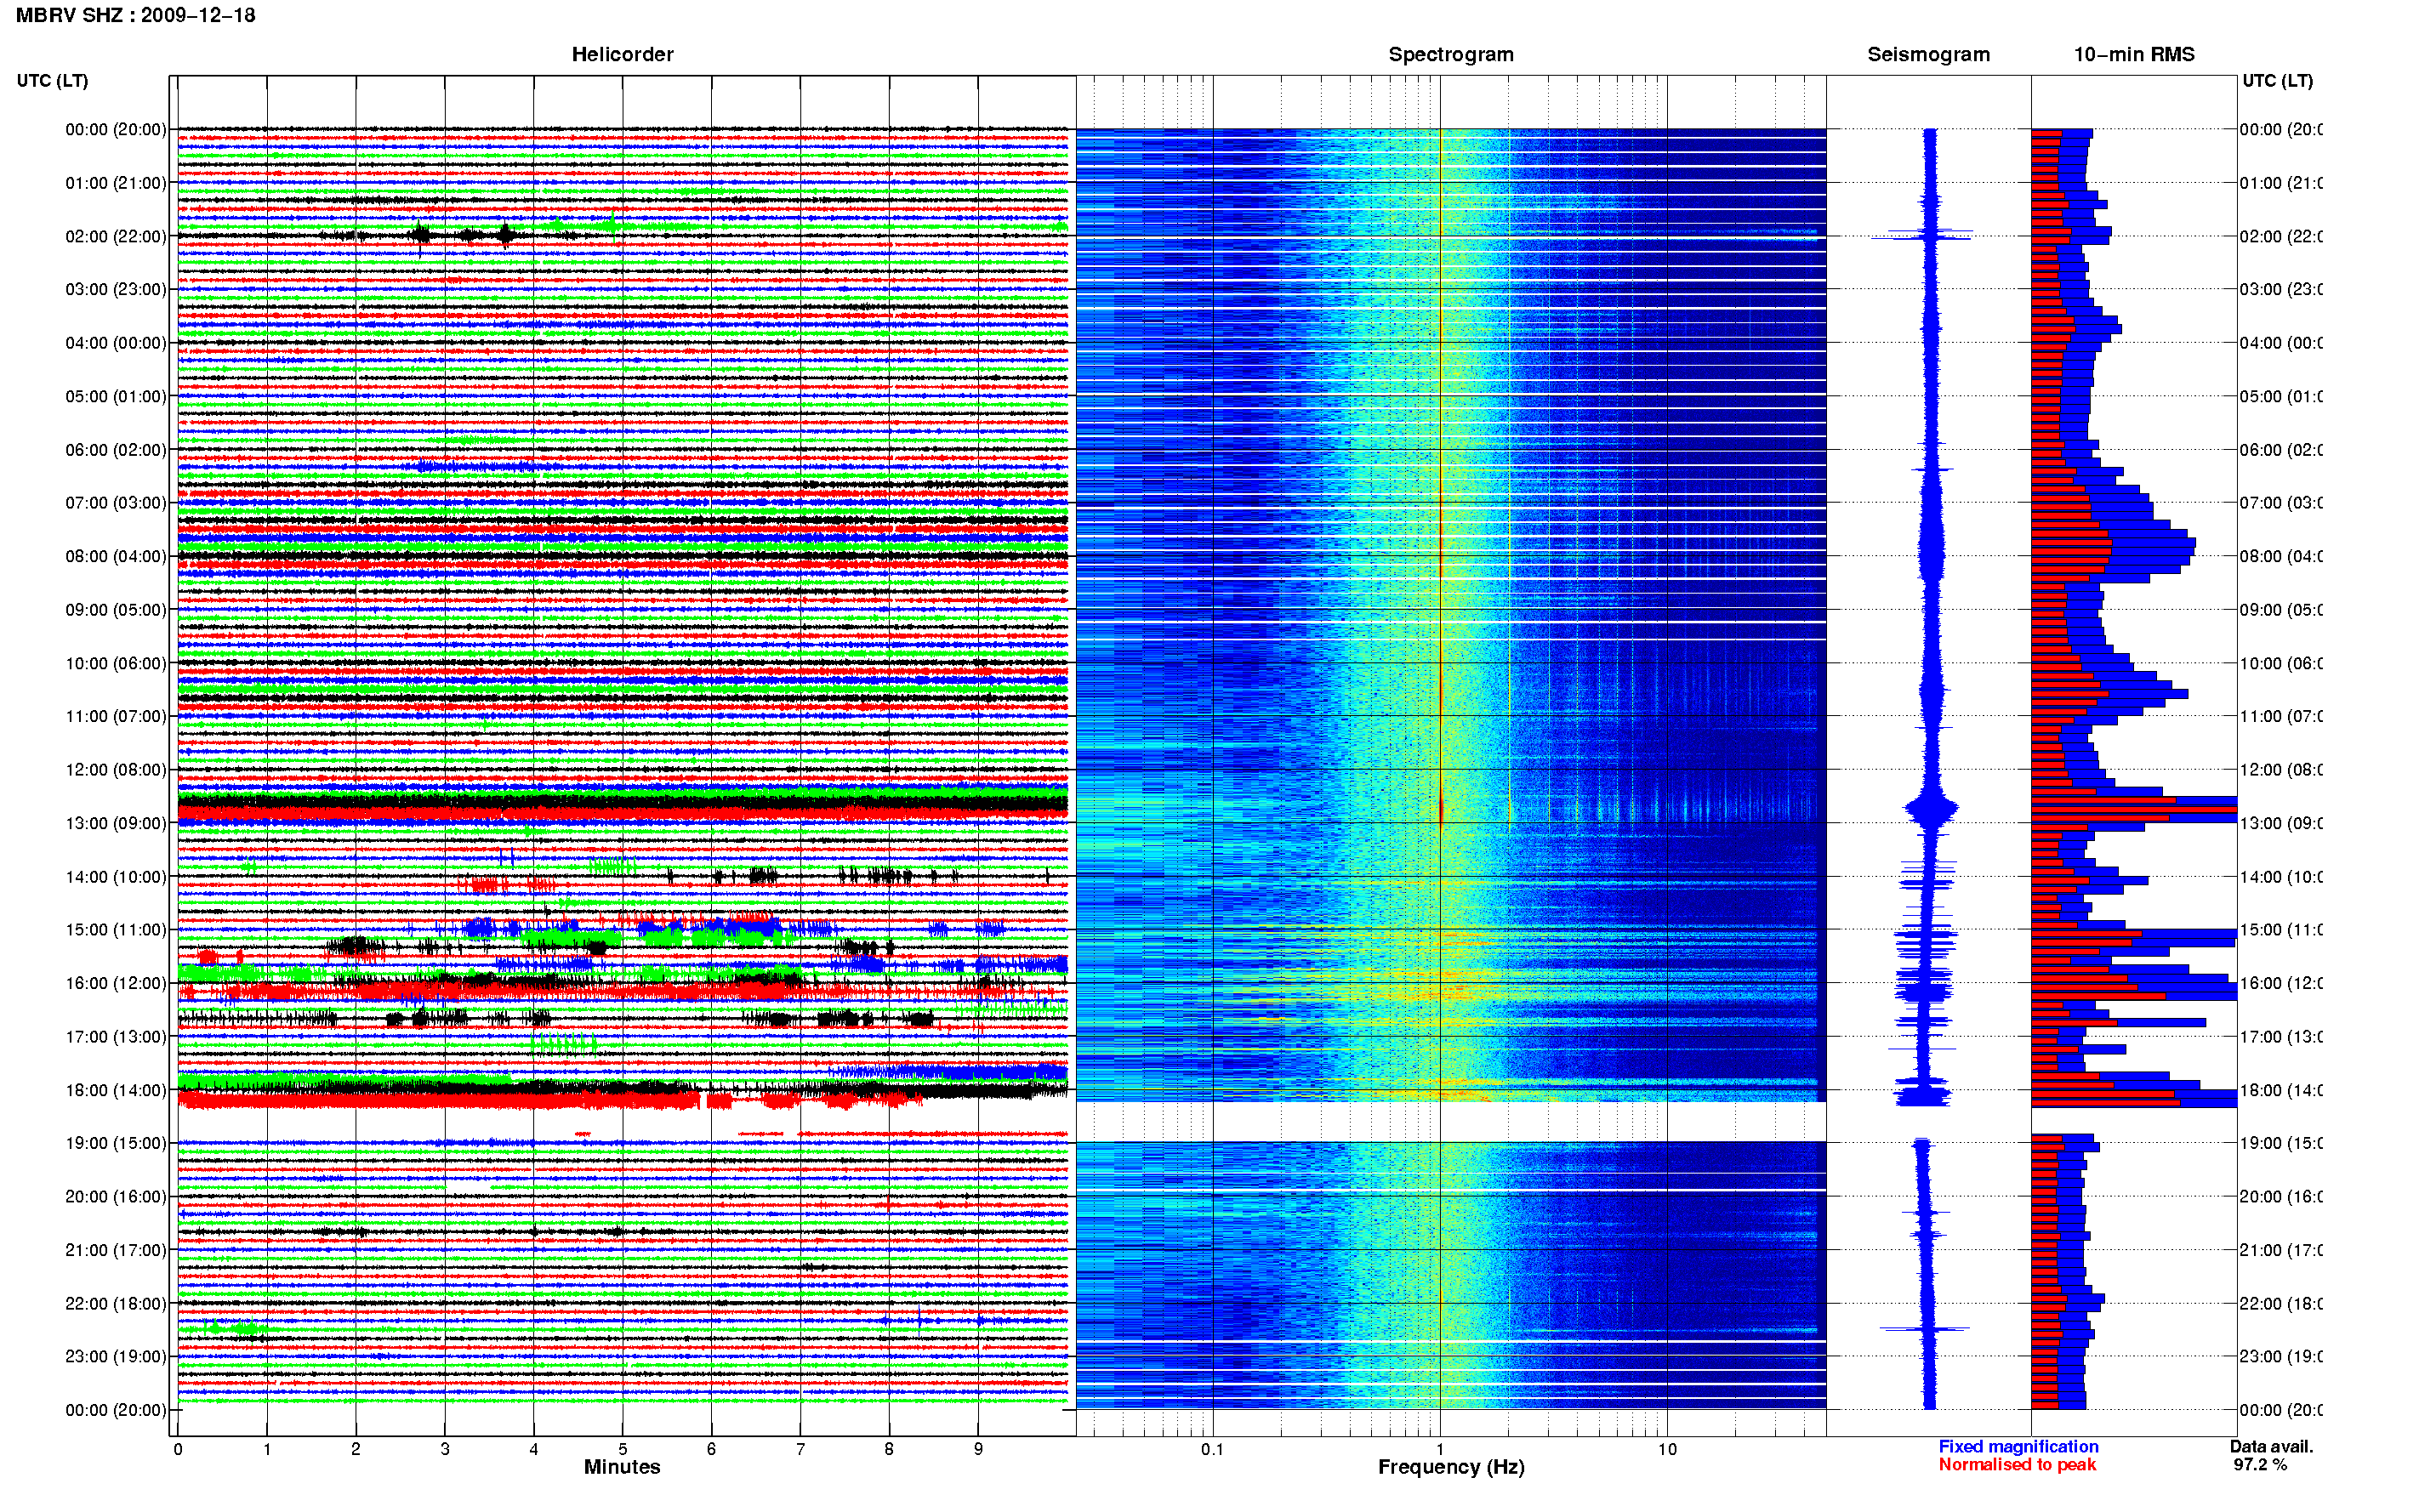Click the 'Seismogram' panel heading
This screenshot has width=2419, height=1512.
pos(1928,54)
